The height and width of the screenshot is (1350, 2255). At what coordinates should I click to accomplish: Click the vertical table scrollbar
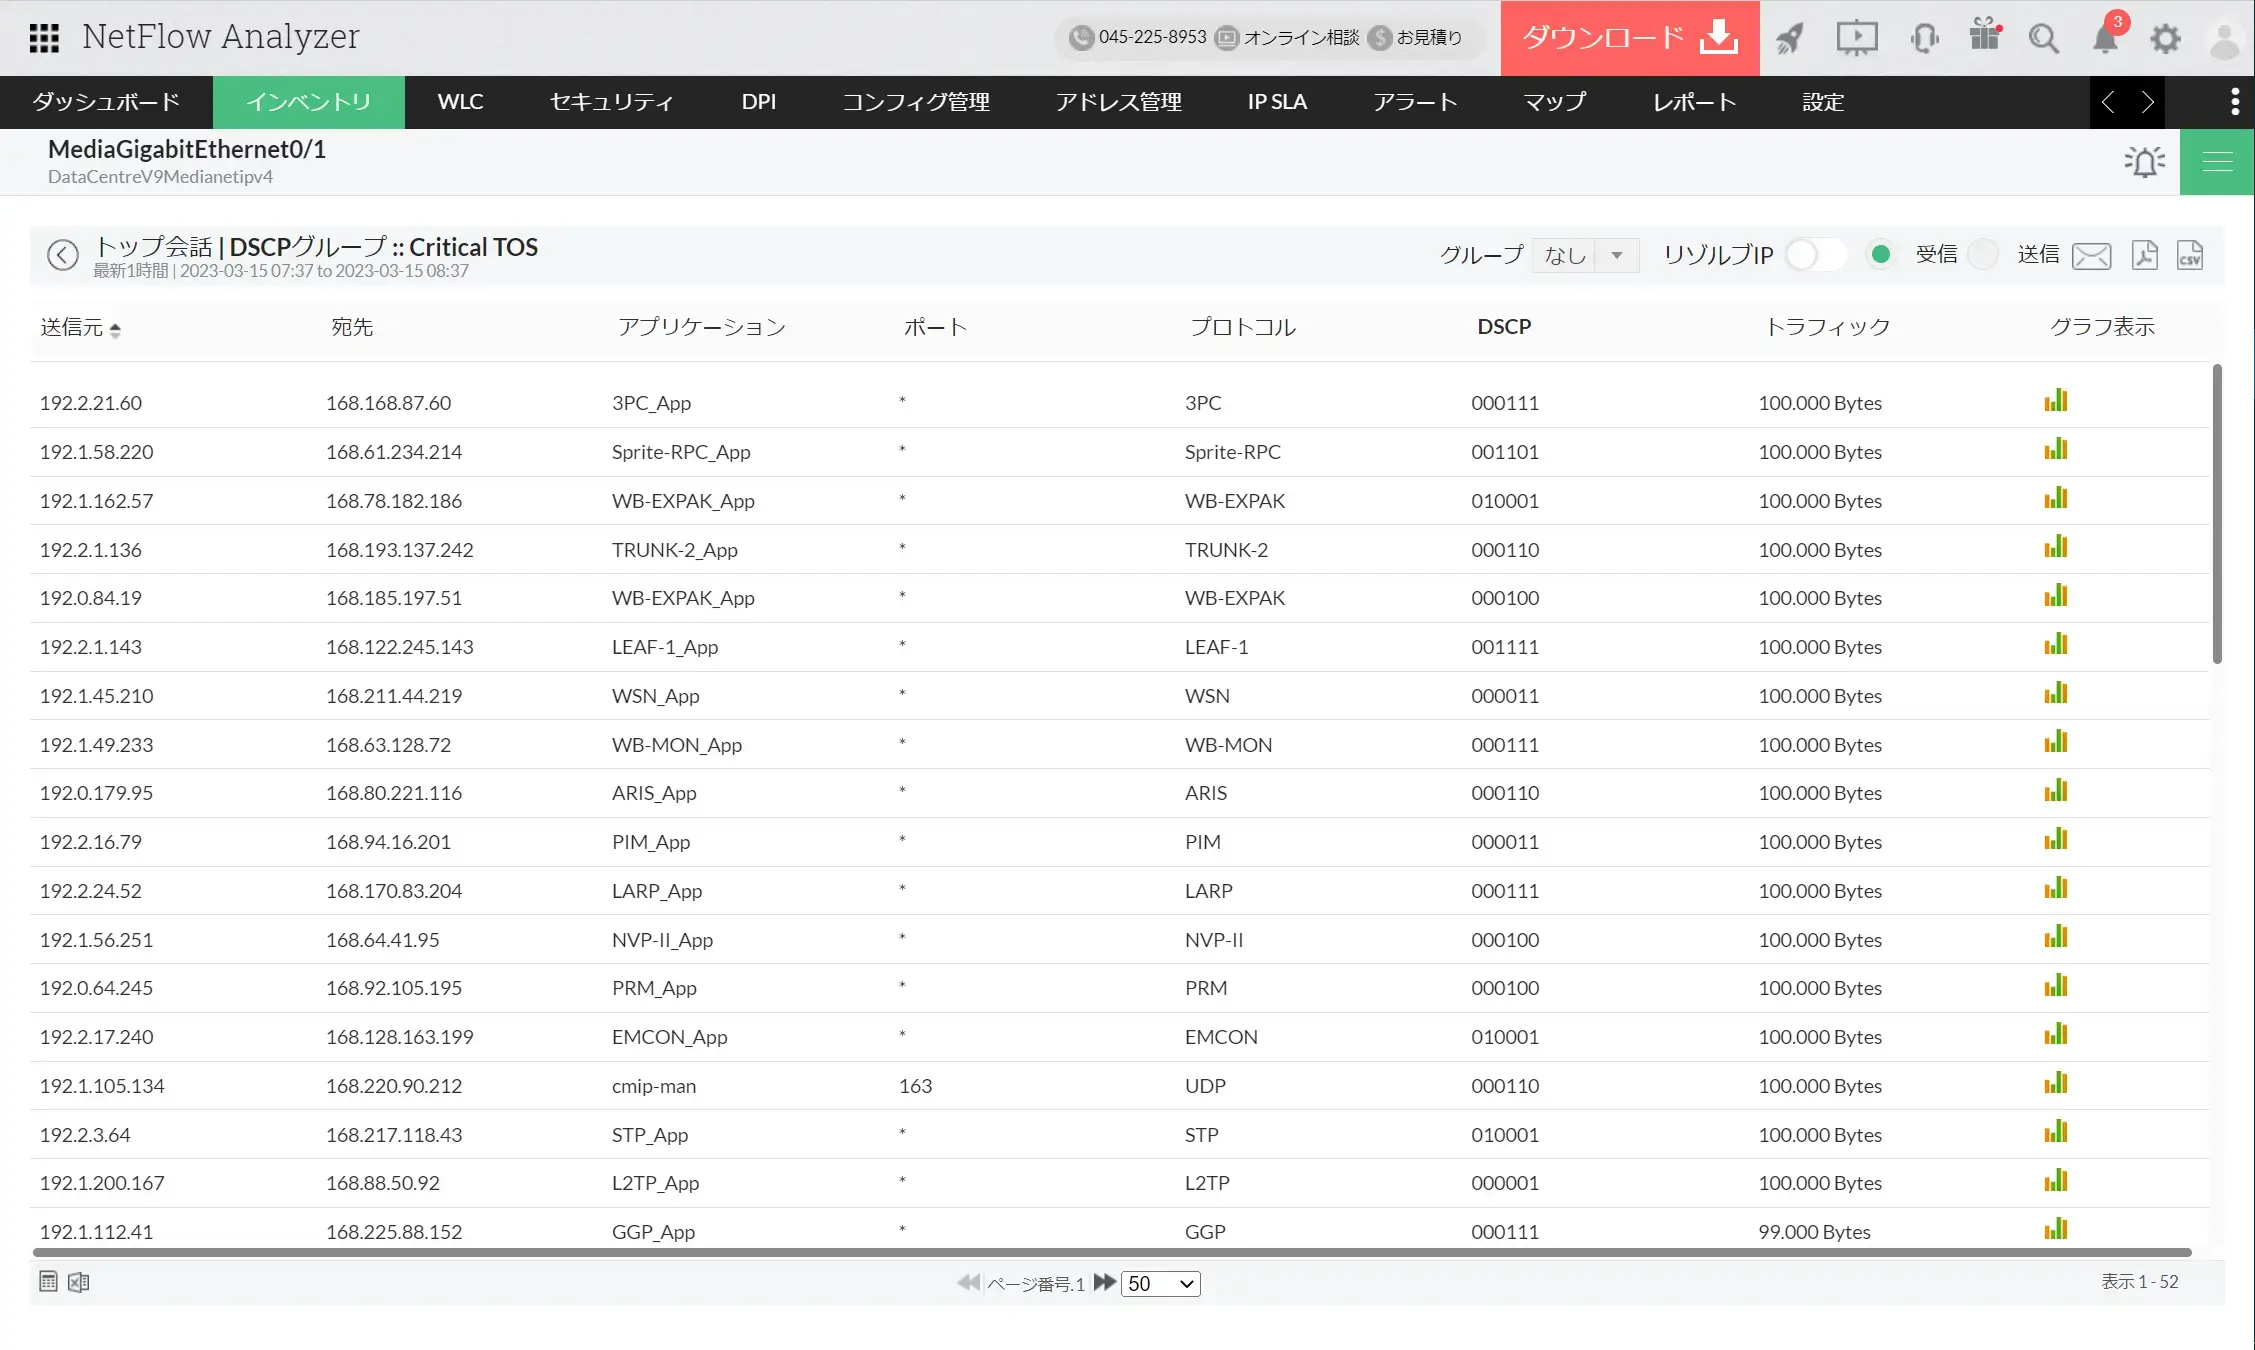tap(2217, 513)
